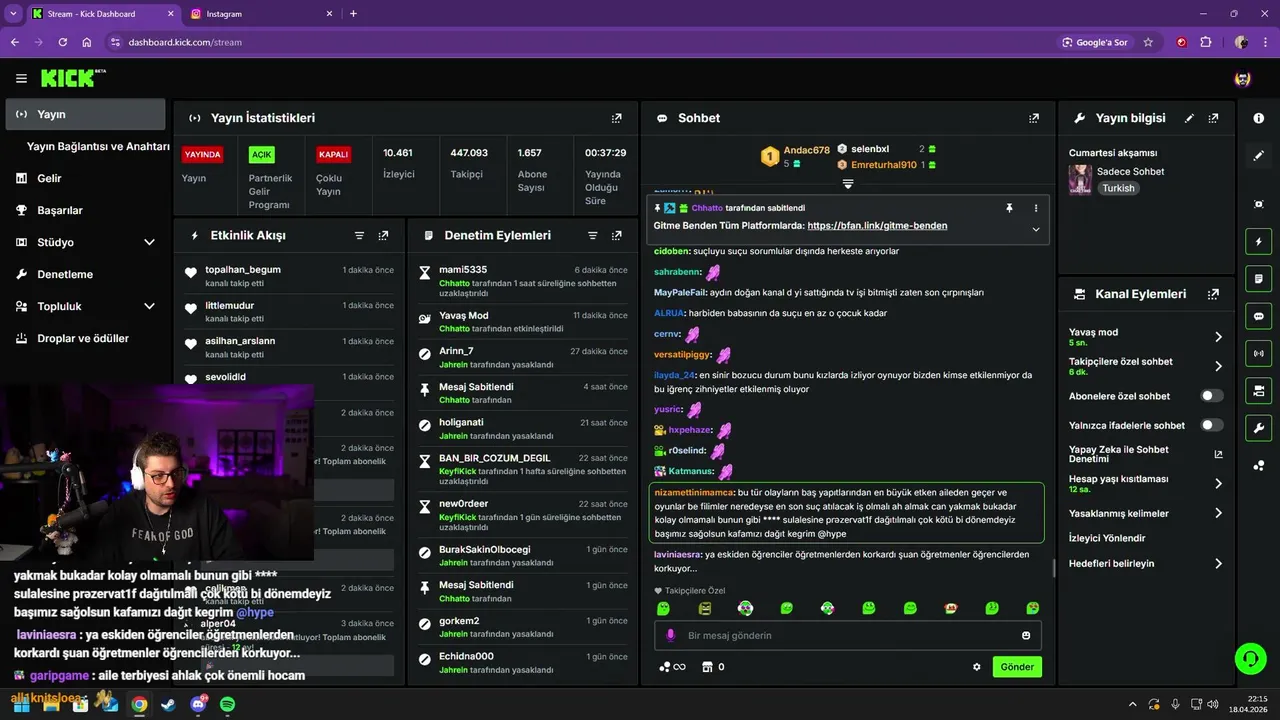Open Yapay Zeka ile Sohbet Denetimi link

point(1218,454)
